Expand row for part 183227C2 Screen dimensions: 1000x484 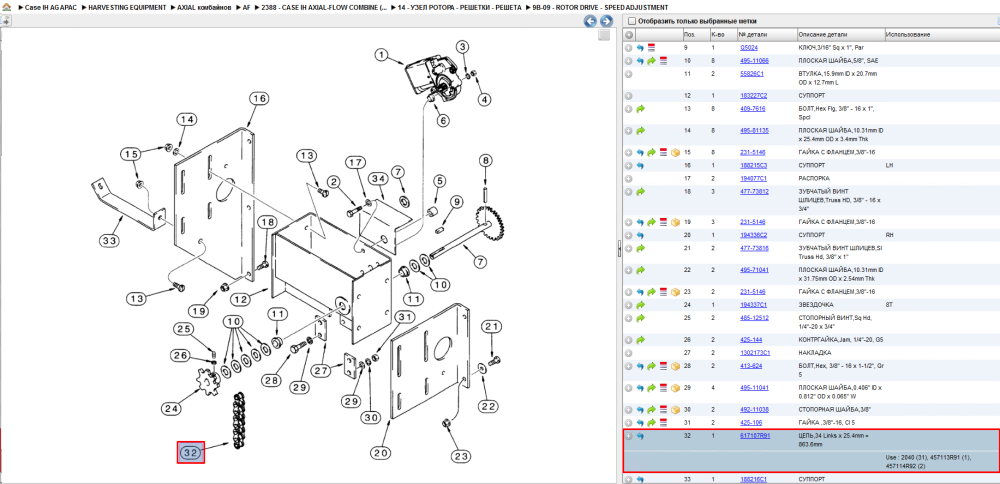click(x=629, y=96)
